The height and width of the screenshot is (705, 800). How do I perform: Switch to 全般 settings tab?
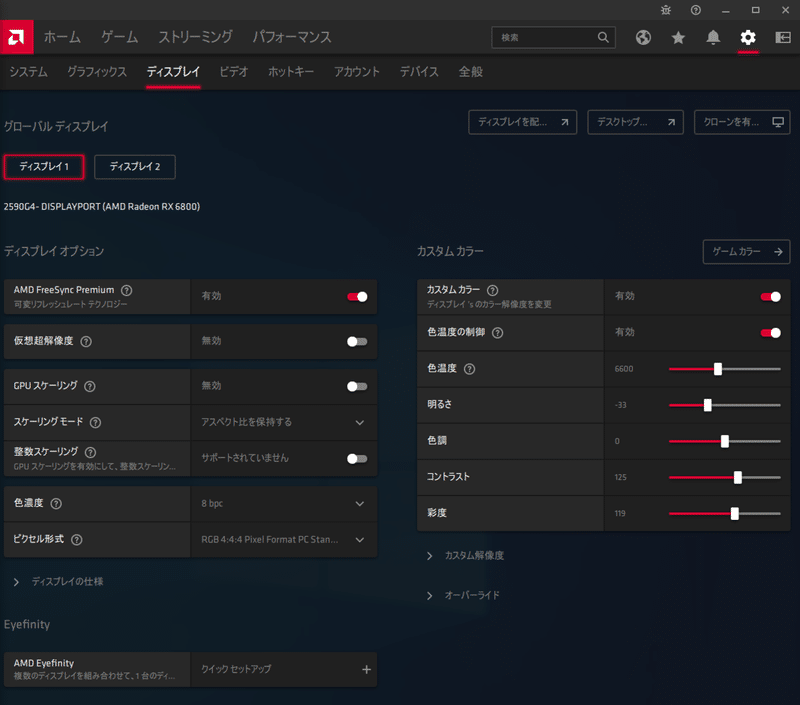[x=470, y=72]
